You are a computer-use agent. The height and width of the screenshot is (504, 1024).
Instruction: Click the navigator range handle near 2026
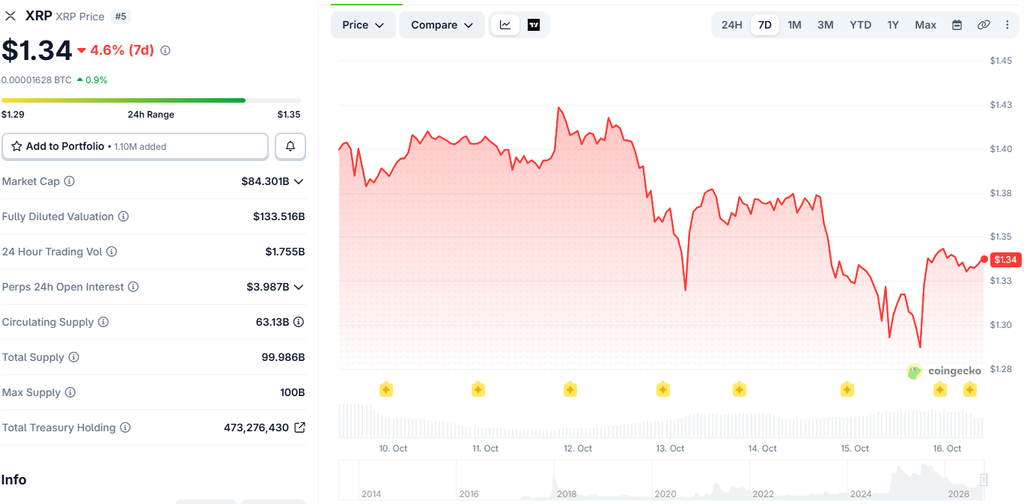point(984,480)
